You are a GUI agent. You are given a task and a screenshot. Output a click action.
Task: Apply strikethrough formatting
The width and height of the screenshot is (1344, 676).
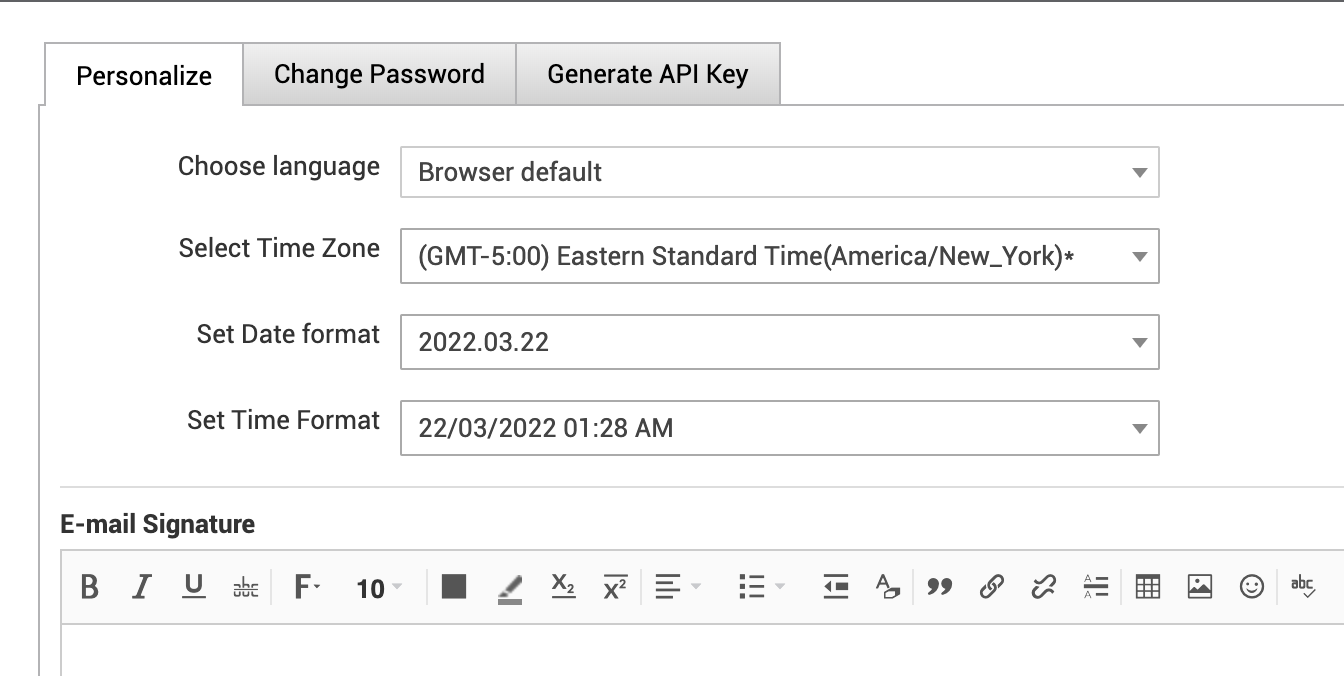[x=245, y=588]
